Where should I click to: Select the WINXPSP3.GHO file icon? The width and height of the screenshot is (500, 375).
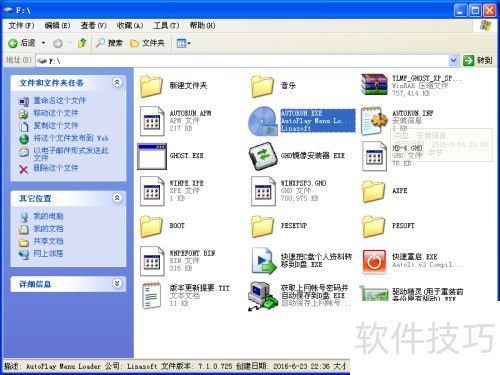point(263,191)
